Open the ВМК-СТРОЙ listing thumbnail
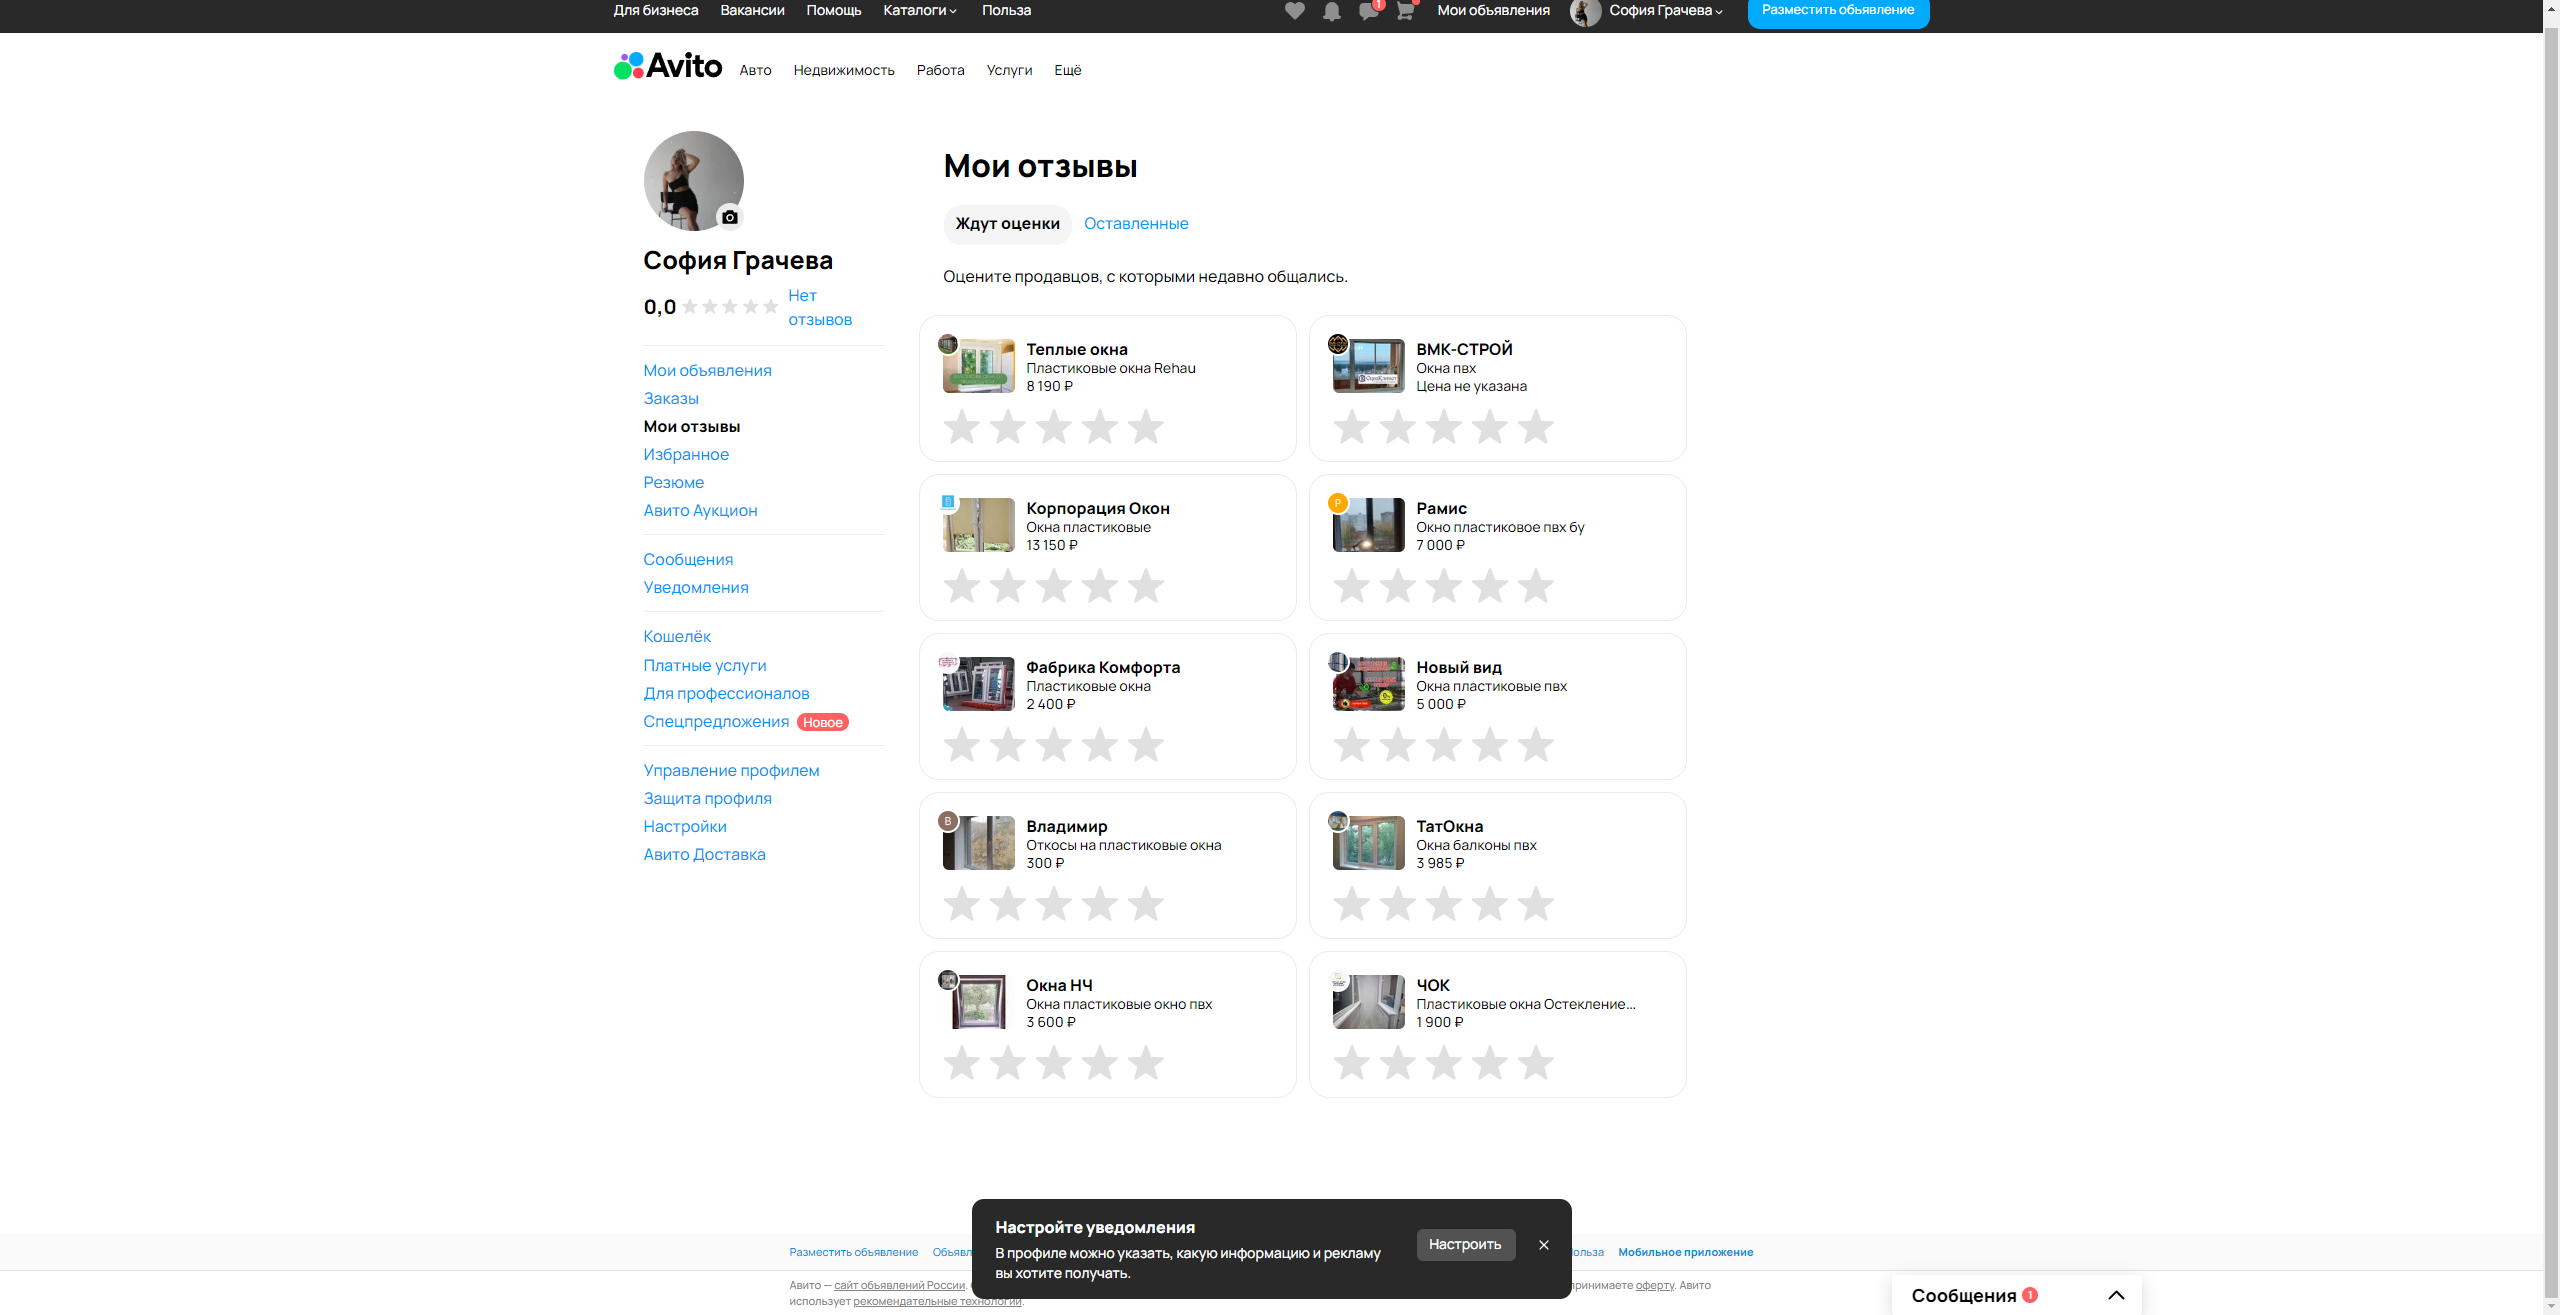This screenshot has width=2560, height=1315. [x=1368, y=367]
